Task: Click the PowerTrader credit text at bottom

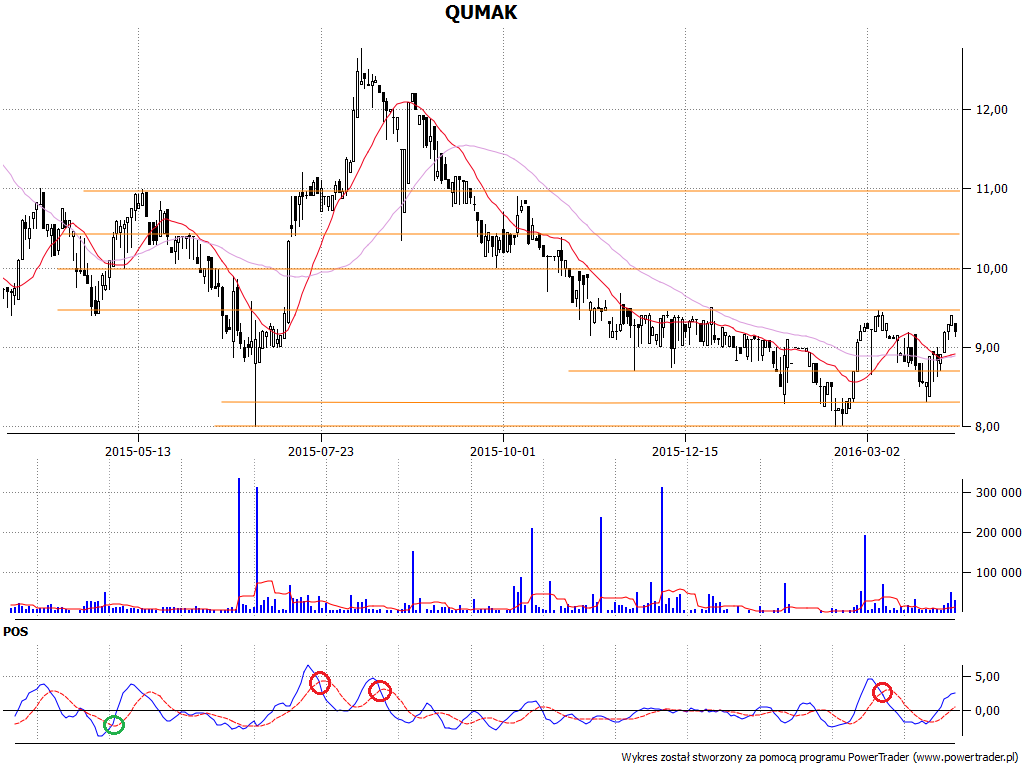Action: point(821,758)
